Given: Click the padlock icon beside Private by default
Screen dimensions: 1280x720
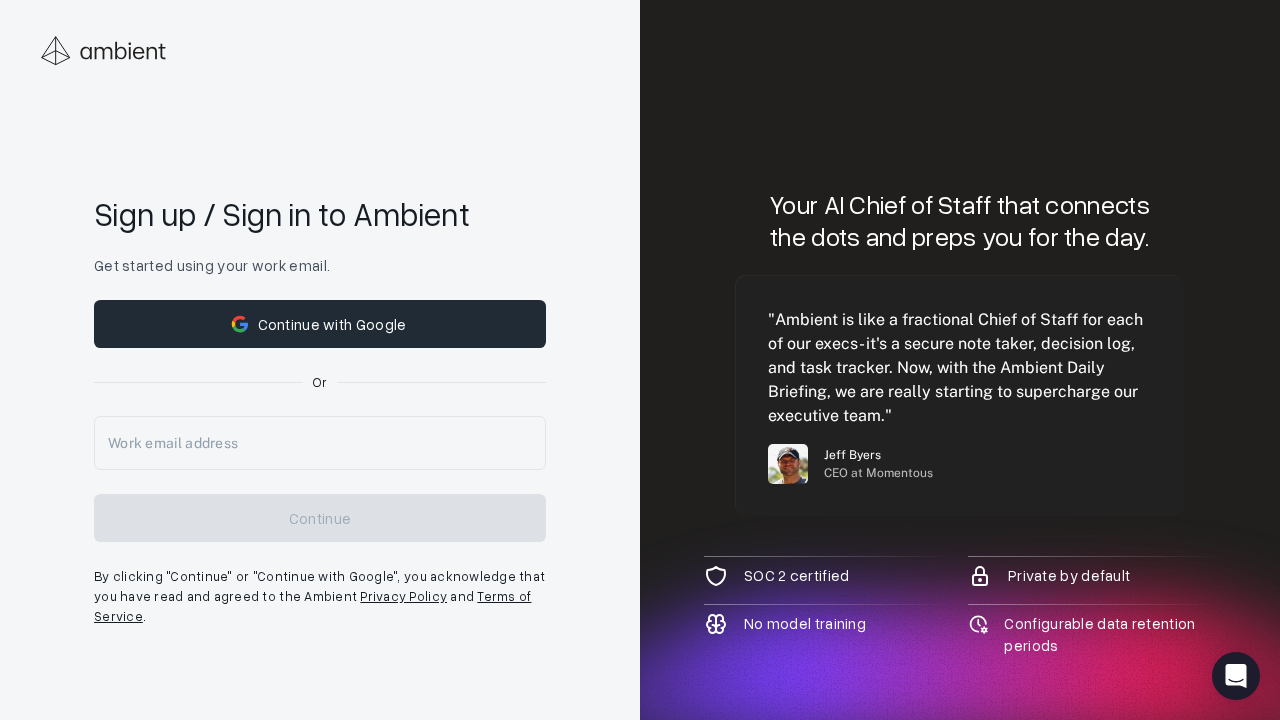Looking at the screenshot, I should click(980, 576).
